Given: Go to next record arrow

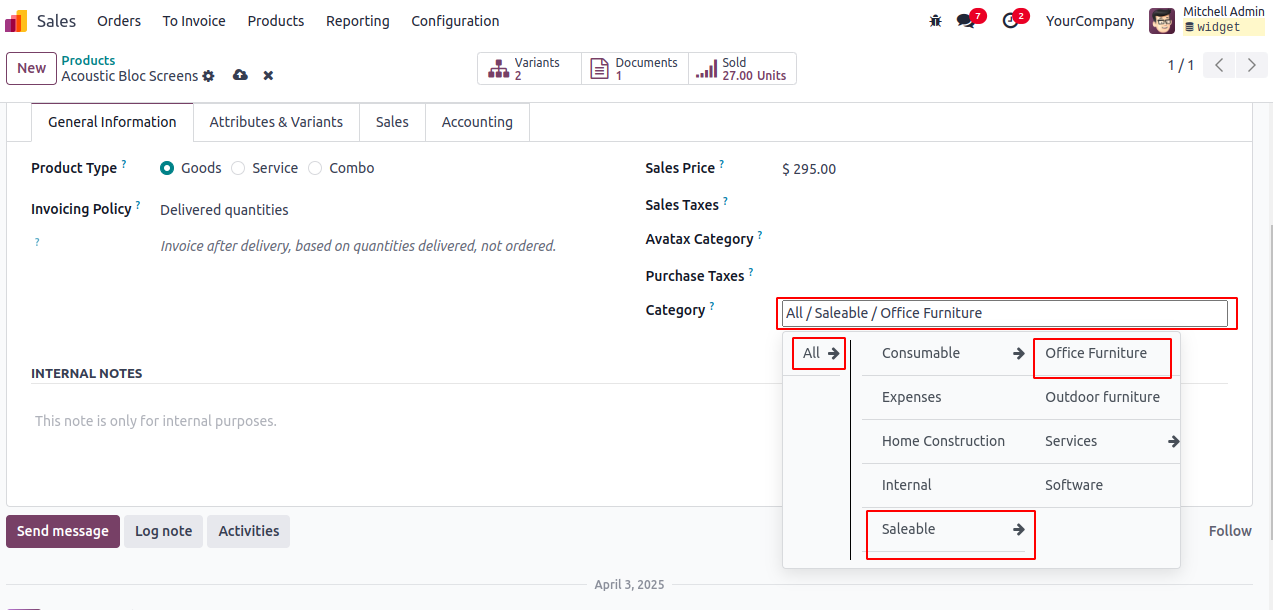Looking at the screenshot, I should click(1251, 66).
